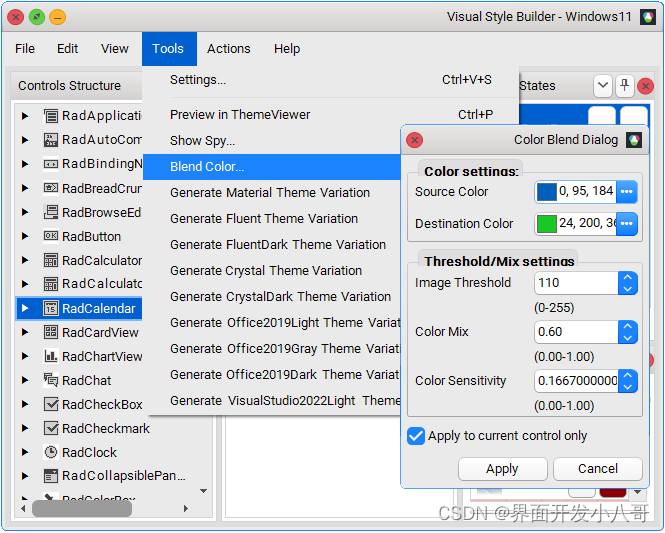Select the RadChat tree item
Screen dimensions: 665x533
87,380
